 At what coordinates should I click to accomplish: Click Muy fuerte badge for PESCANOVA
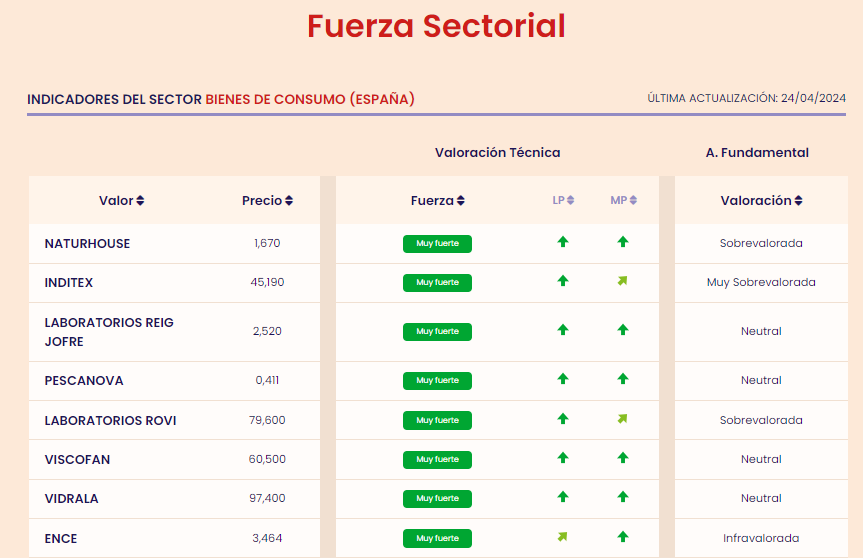pos(437,380)
